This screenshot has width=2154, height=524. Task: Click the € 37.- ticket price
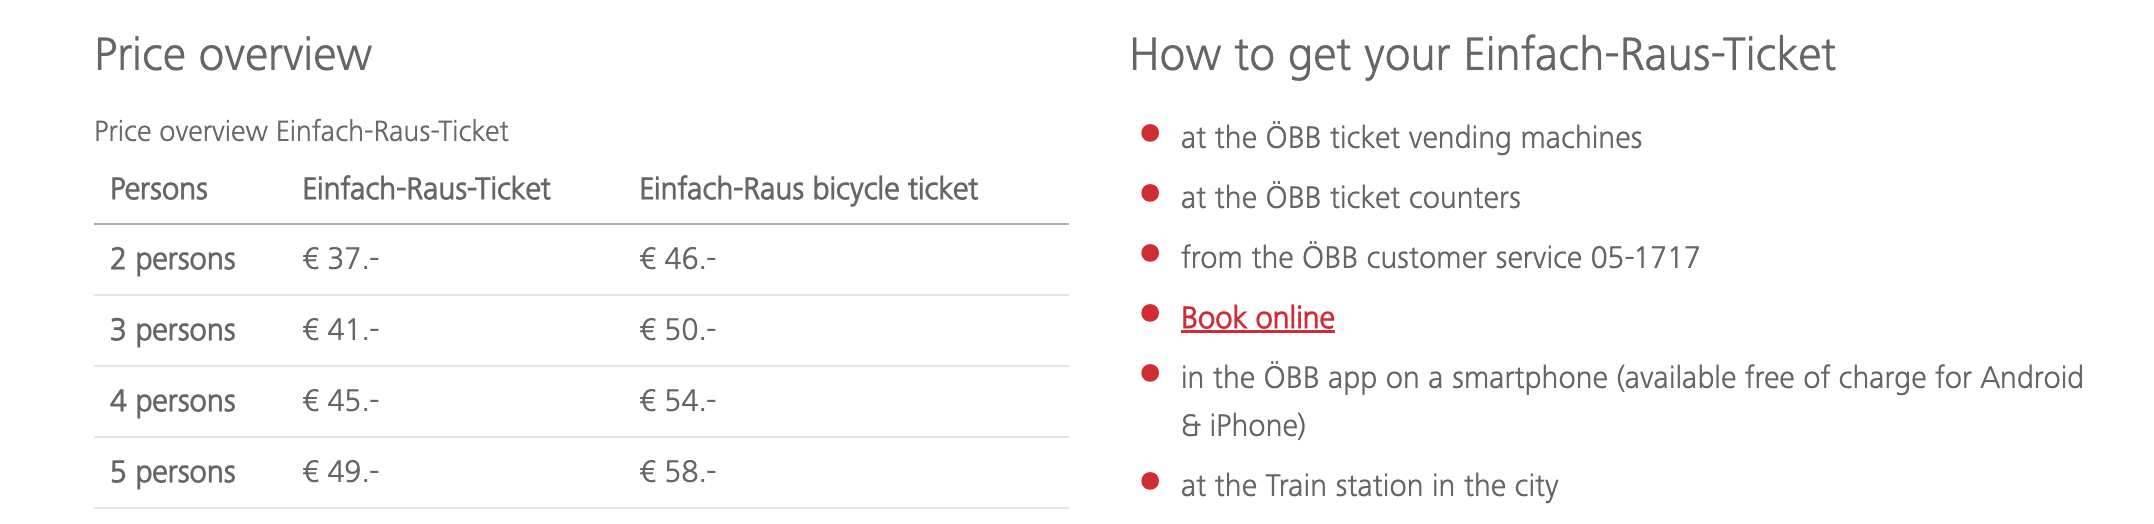click(x=341, y=259)
